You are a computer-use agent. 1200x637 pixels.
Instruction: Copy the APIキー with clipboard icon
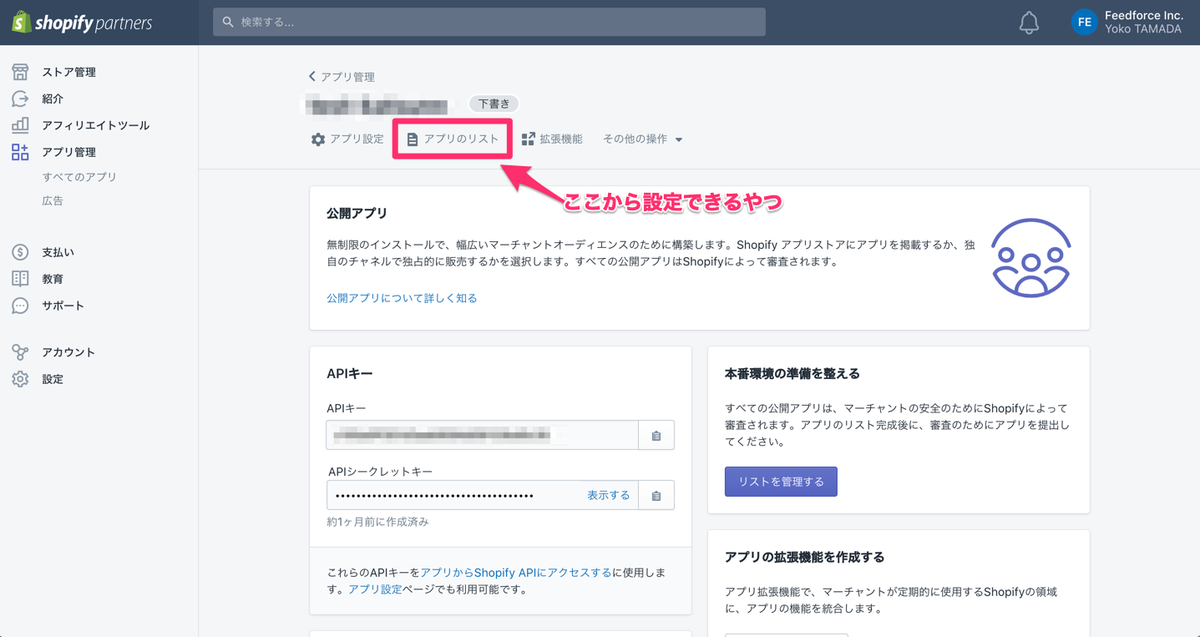coord(656,435)
